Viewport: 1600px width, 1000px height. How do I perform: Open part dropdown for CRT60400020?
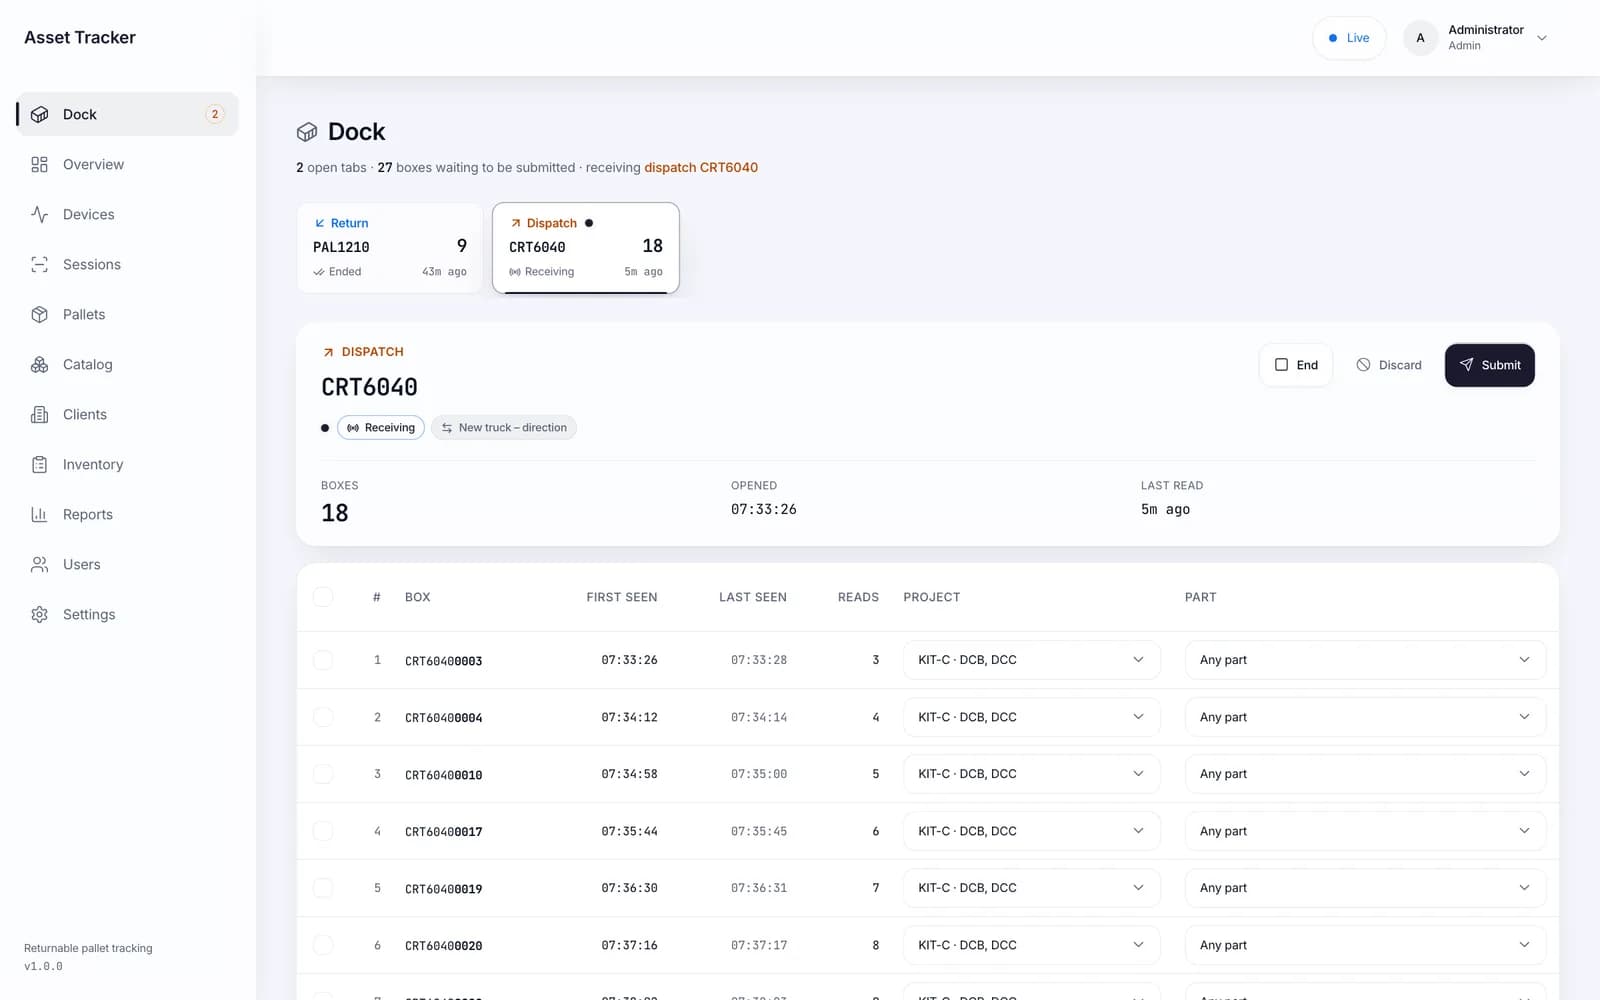pos(1365,945)
